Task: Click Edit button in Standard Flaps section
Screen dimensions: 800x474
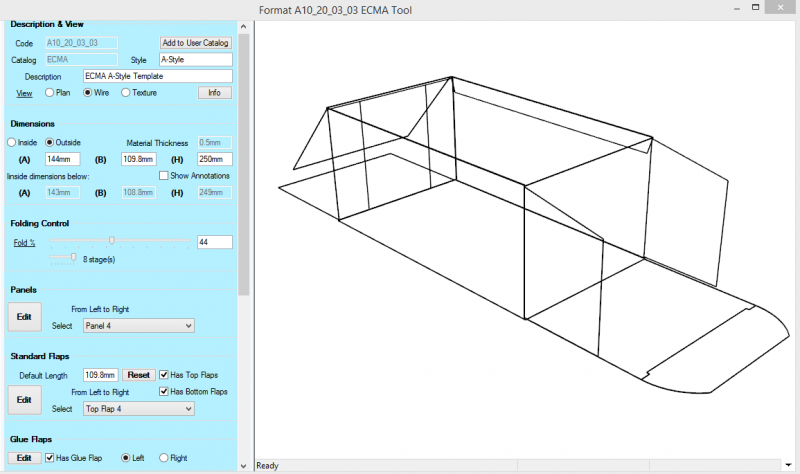Action: tap(24, 400)
